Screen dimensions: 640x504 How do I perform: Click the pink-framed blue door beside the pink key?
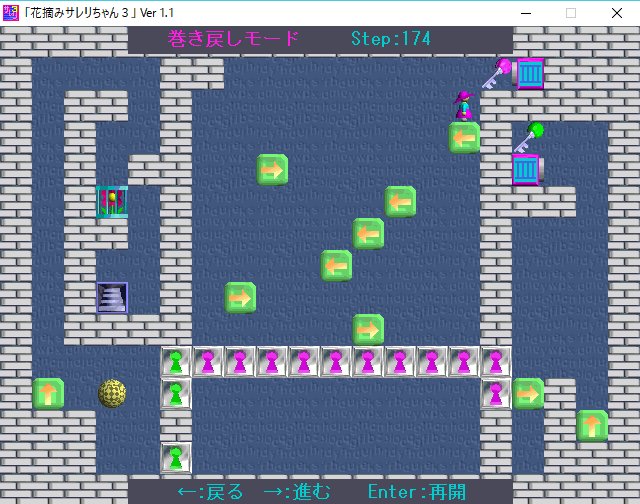pyautogui.click(x=529, y=73)
